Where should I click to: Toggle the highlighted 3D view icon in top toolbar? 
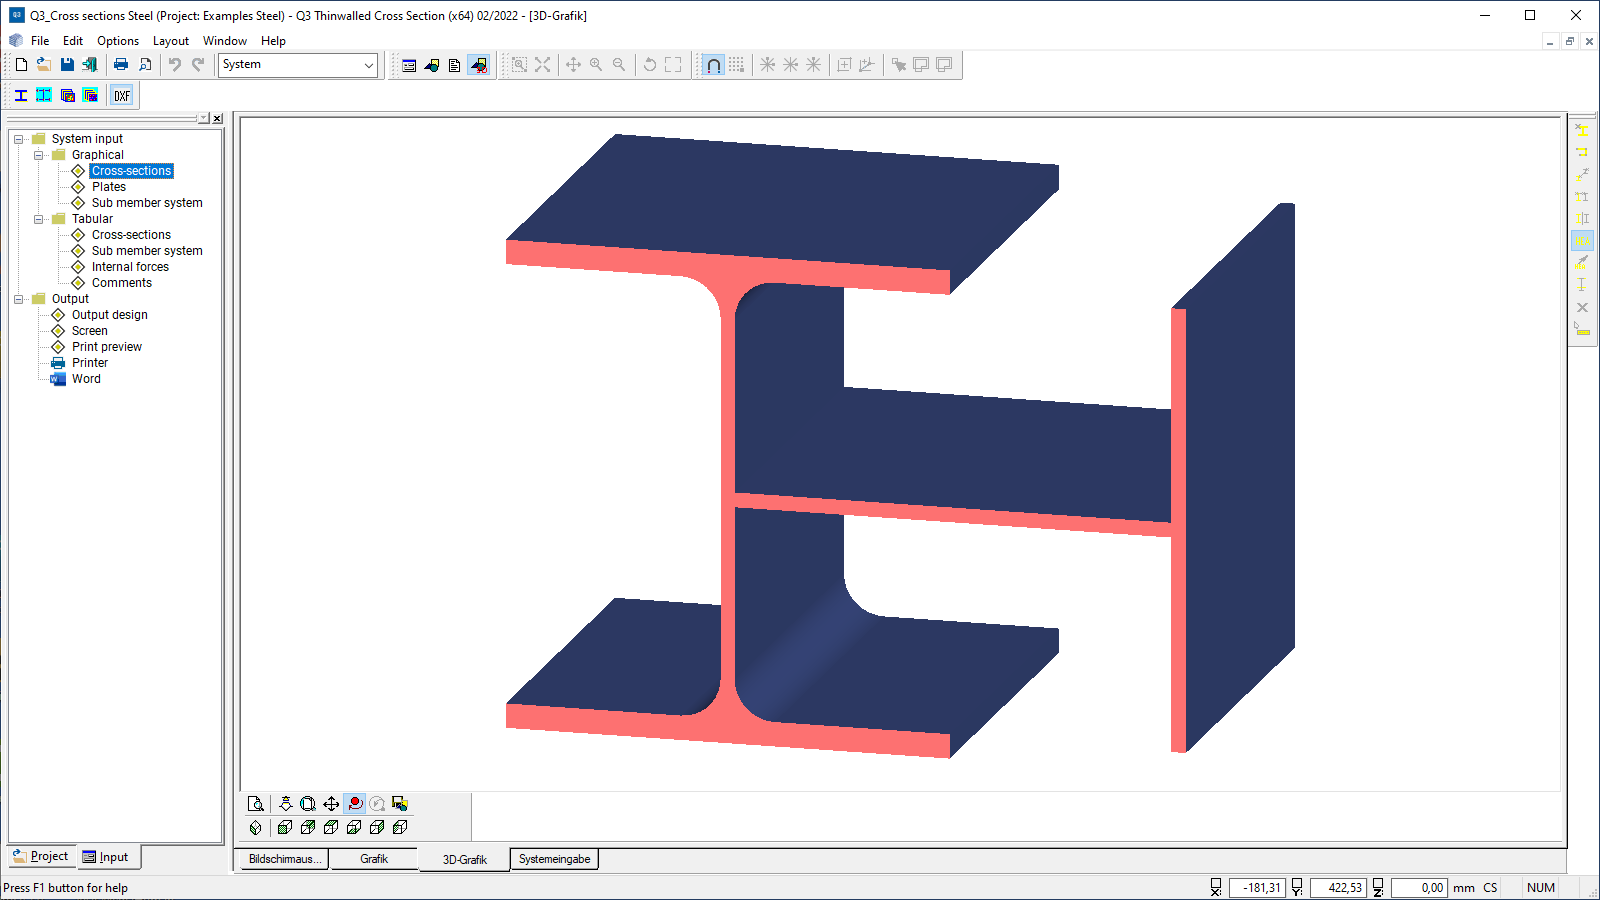[x=479, y=65]
